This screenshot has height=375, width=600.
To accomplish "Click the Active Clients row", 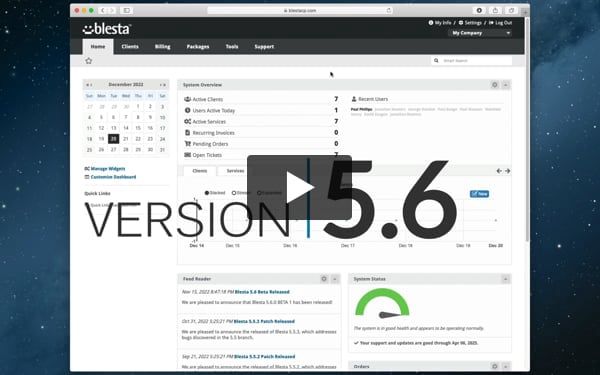I will click(x=261, y=99).
